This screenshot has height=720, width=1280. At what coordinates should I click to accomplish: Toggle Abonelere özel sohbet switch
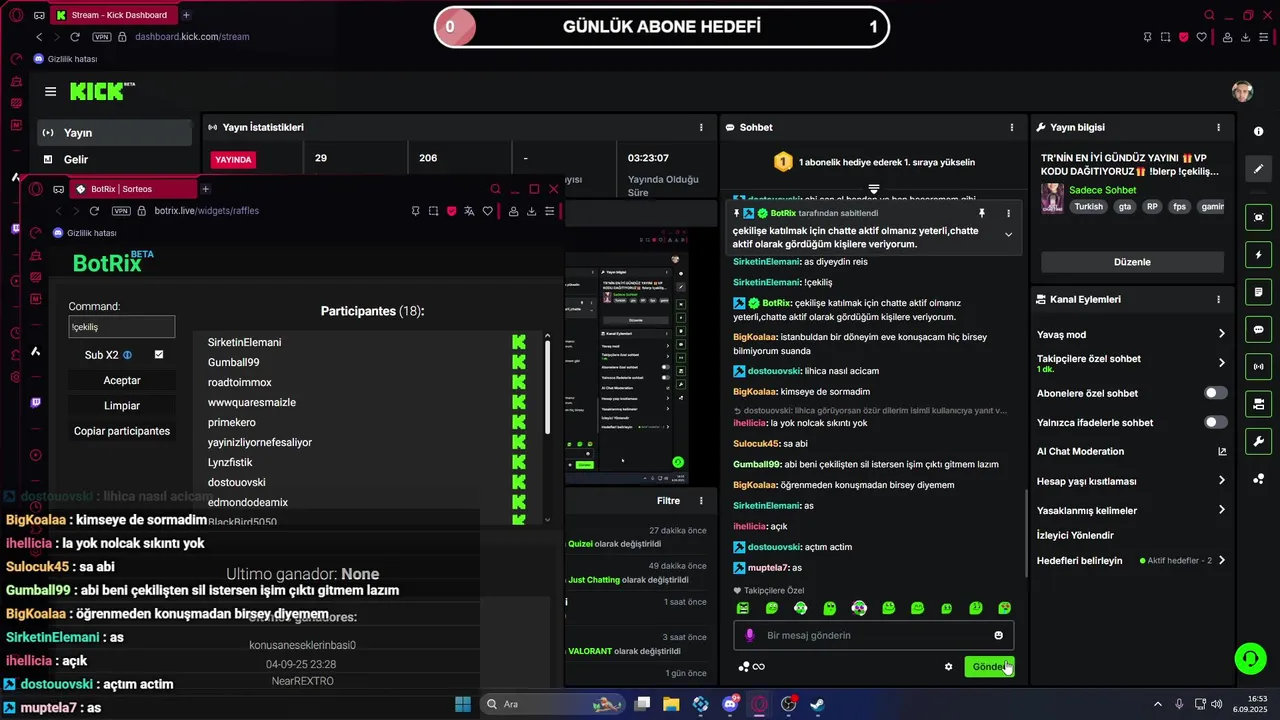1215,393
